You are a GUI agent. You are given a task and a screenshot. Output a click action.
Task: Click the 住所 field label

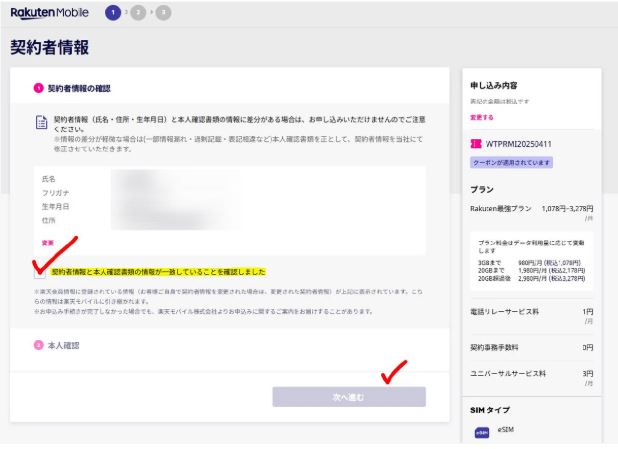click(x=48, y=220)
